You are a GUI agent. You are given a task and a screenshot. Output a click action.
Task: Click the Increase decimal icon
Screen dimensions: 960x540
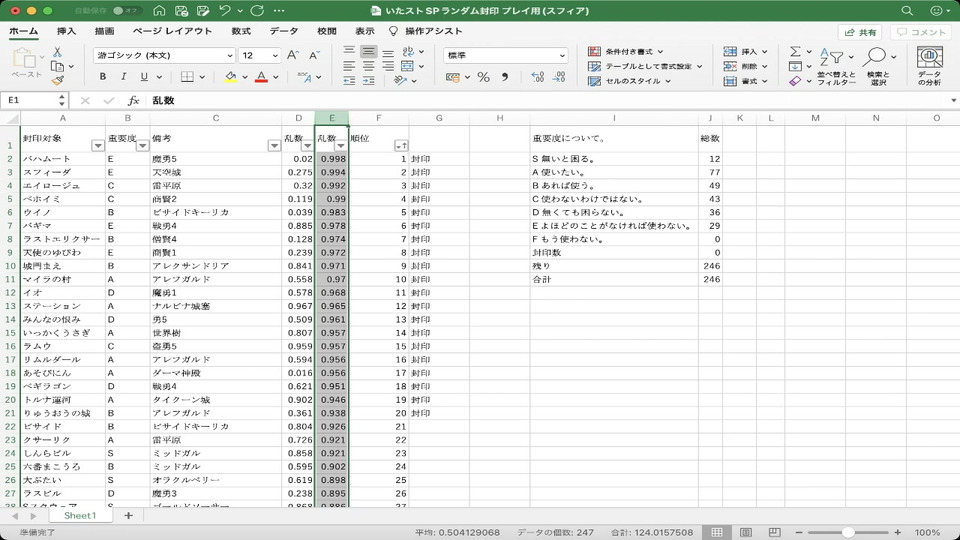point(538,77)
